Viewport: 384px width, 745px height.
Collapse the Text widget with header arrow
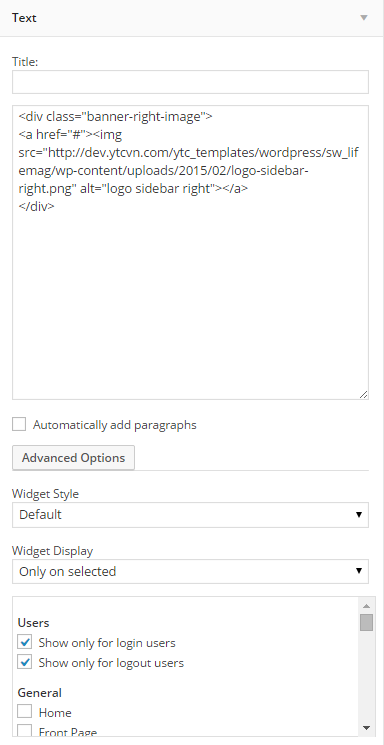coord(364,18)
